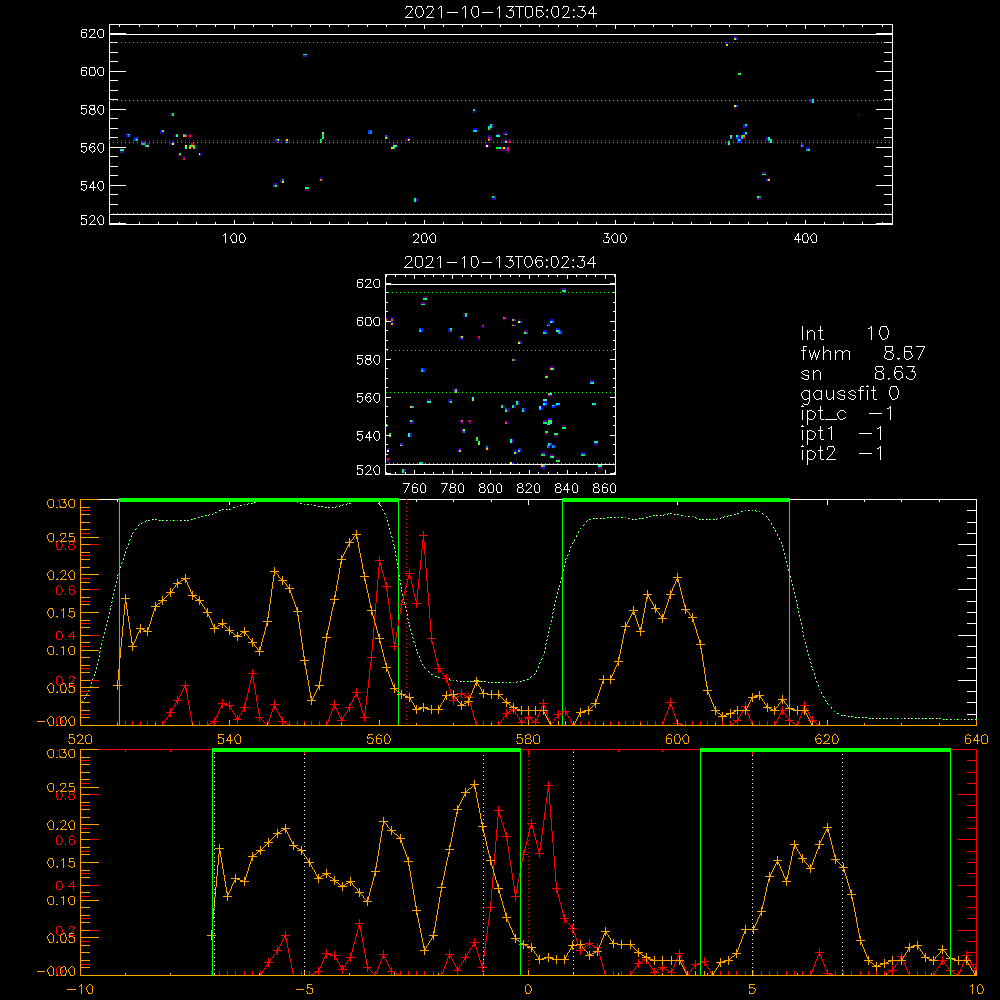Click the green bar spanning -7 to 0 in the bottom plot
This screenshot has height=1000, width=1000.
366,750
